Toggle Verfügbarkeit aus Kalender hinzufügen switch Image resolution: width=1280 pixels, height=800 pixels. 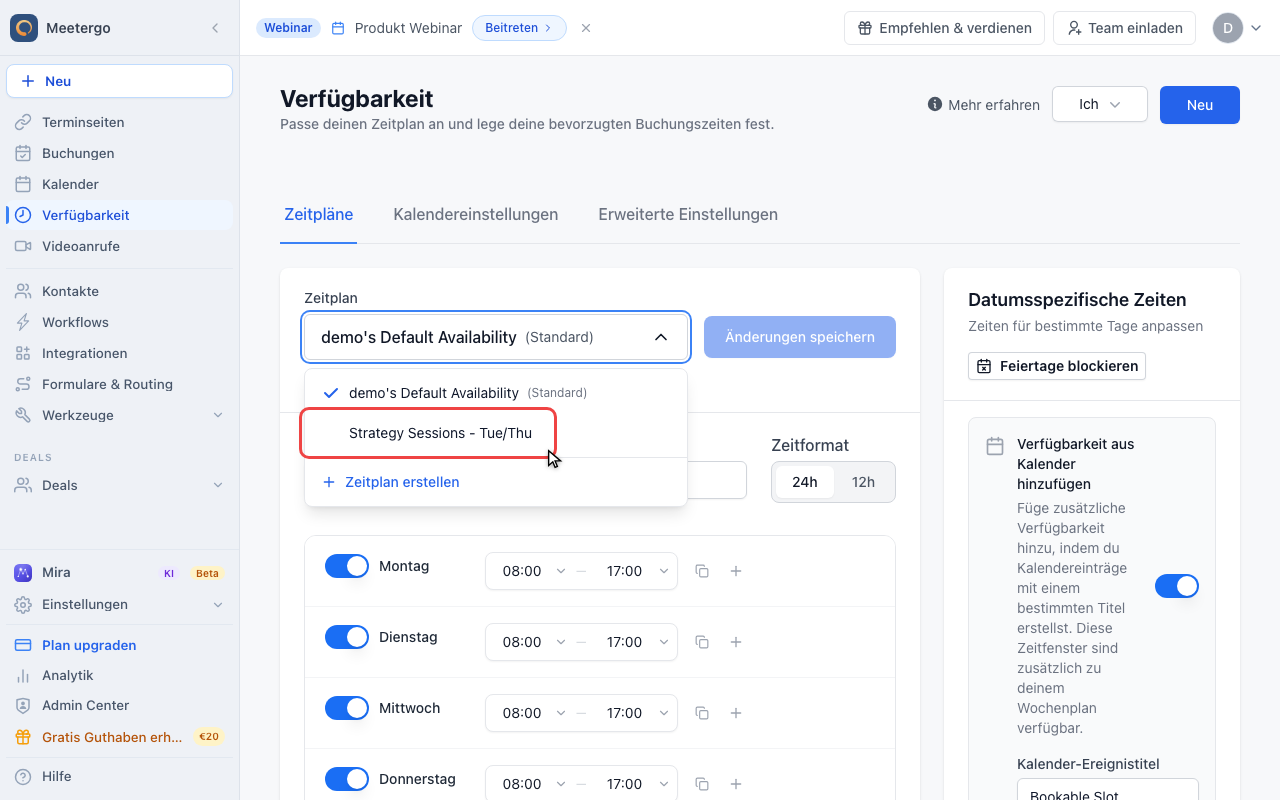(x=1177, y=586)
